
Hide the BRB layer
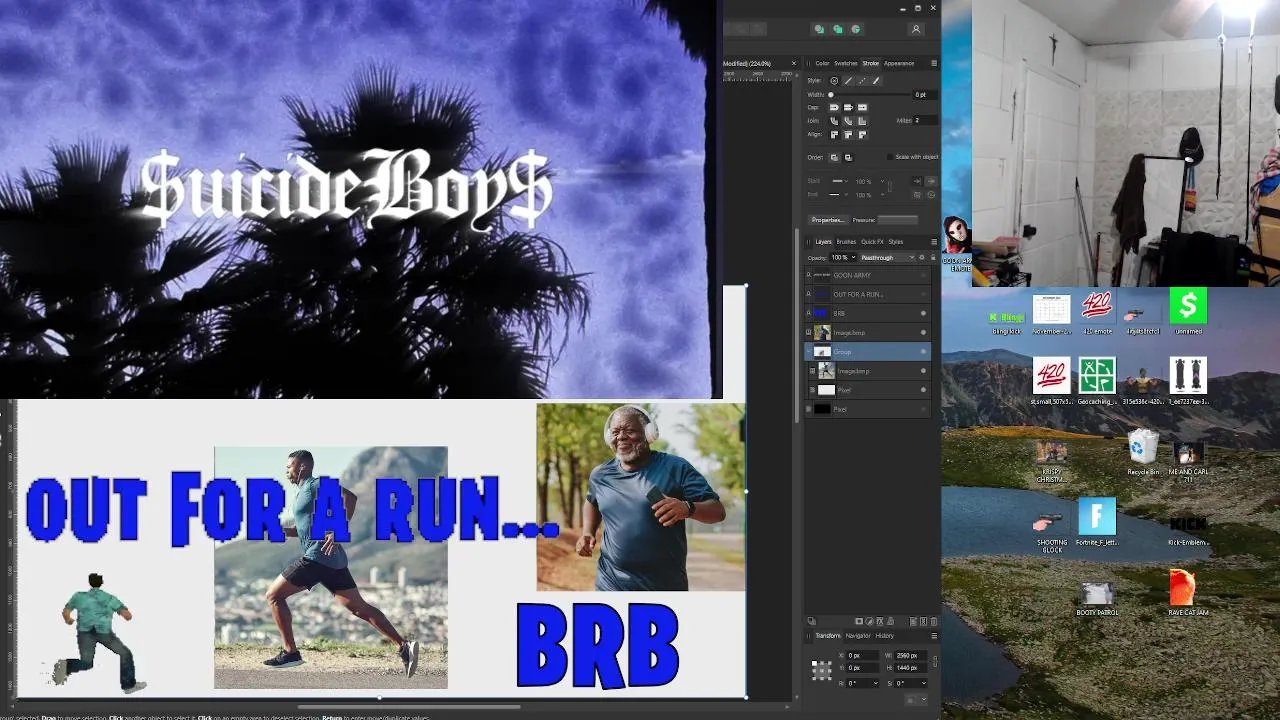(923, 313)
